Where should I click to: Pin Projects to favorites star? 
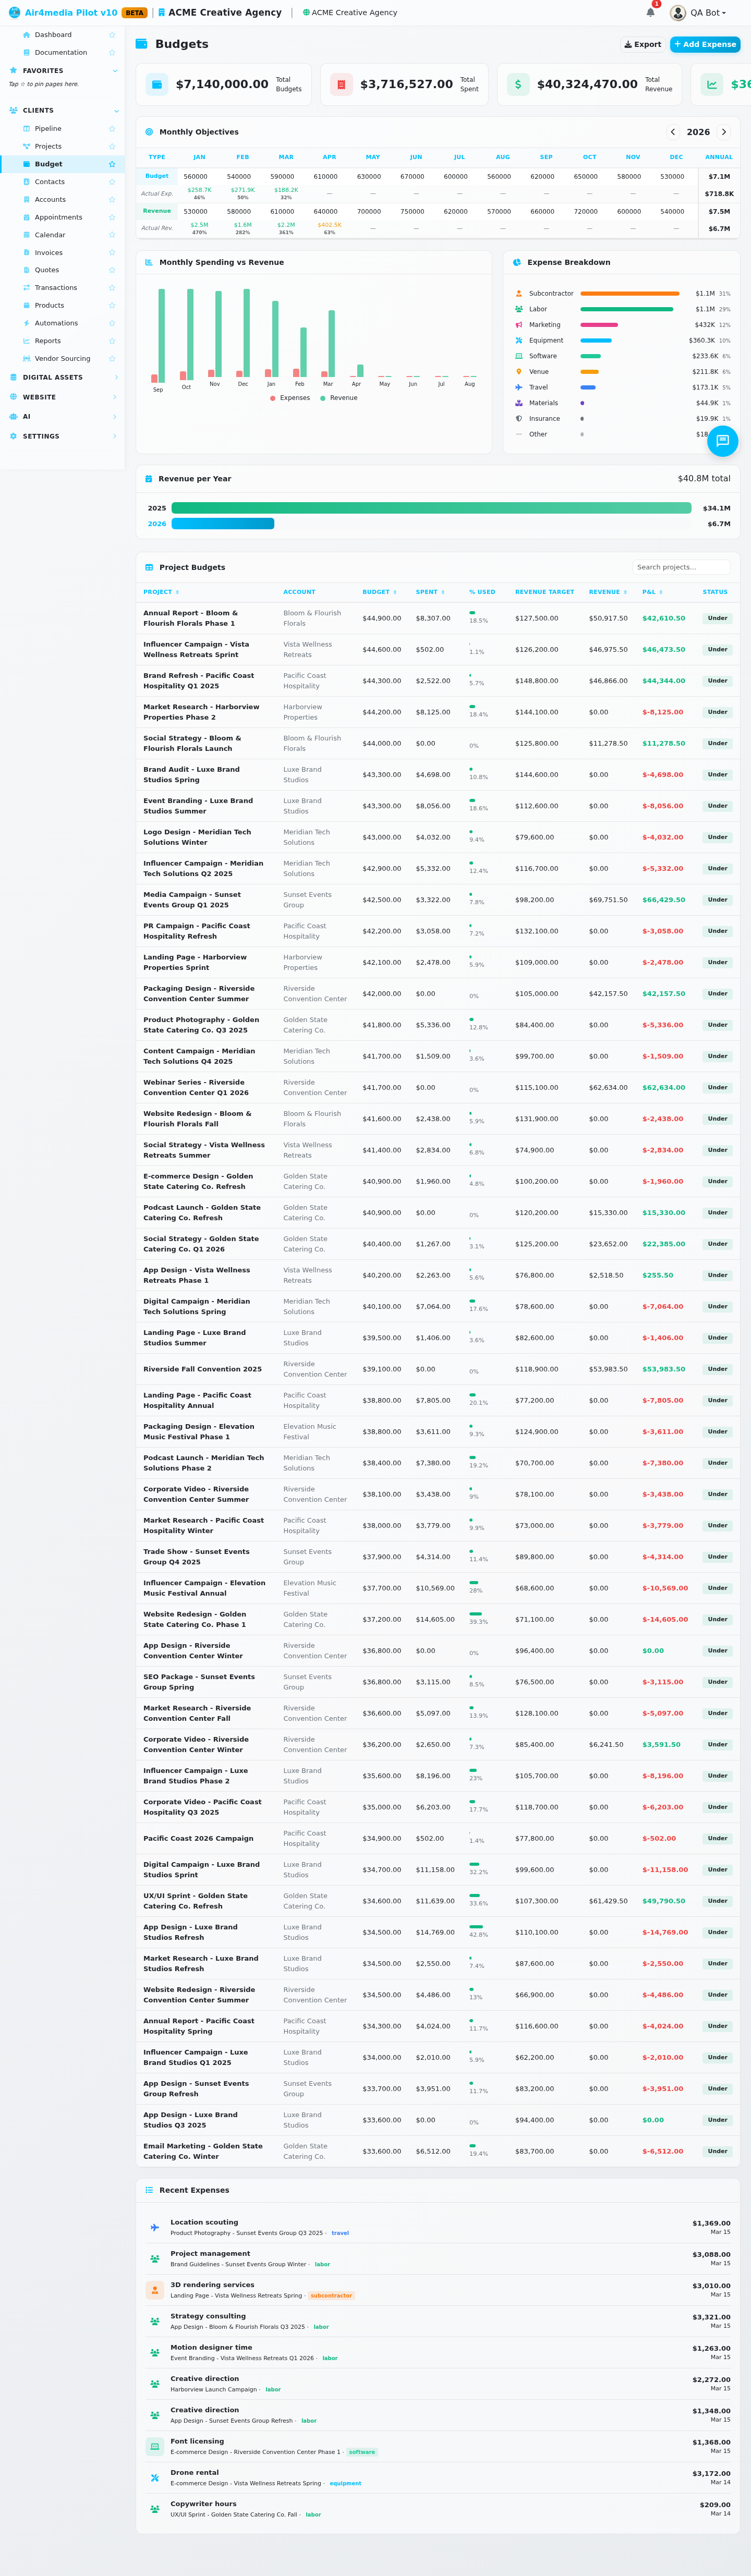[112, 147]
